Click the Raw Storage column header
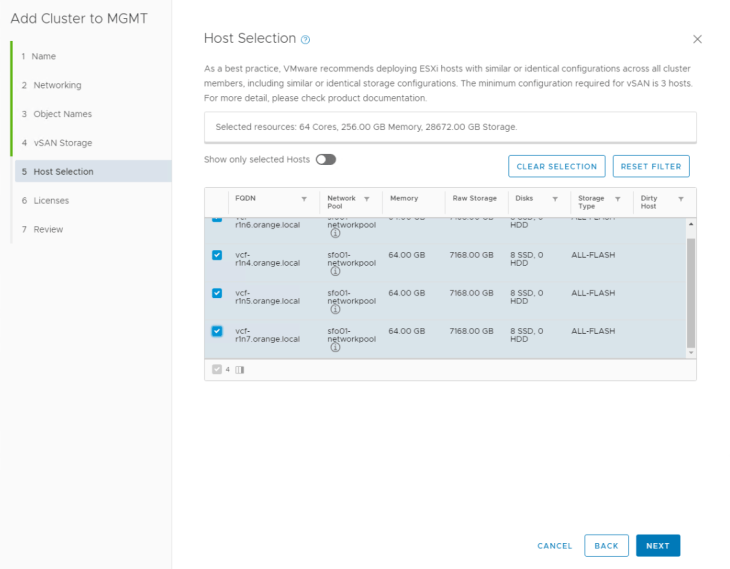The width and height of the screenshot is (730, 569). pos(474,198)
